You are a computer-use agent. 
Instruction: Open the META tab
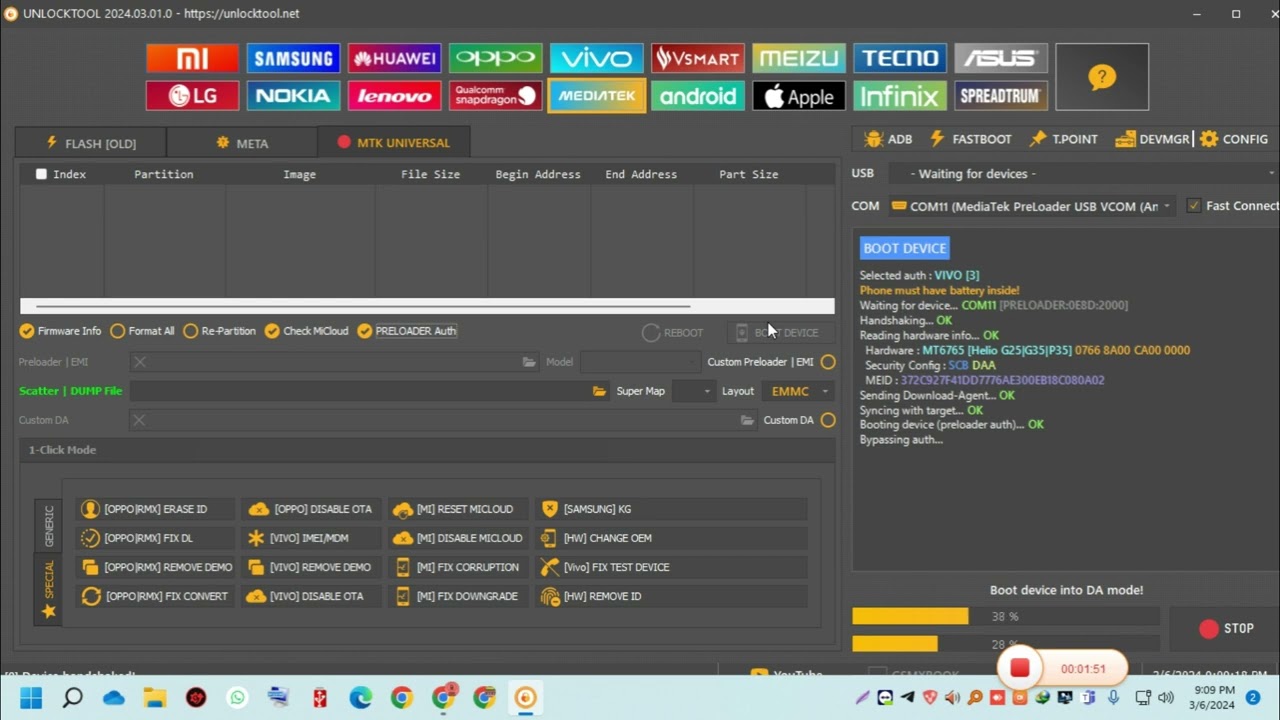242,143
